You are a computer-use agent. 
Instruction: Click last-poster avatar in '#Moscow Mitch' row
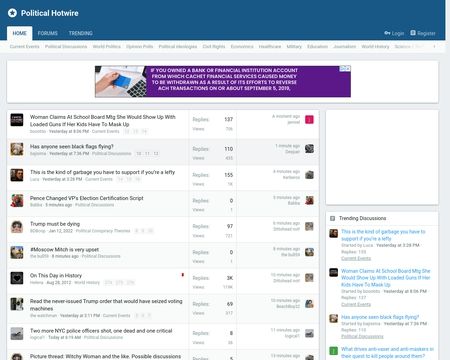309,252
